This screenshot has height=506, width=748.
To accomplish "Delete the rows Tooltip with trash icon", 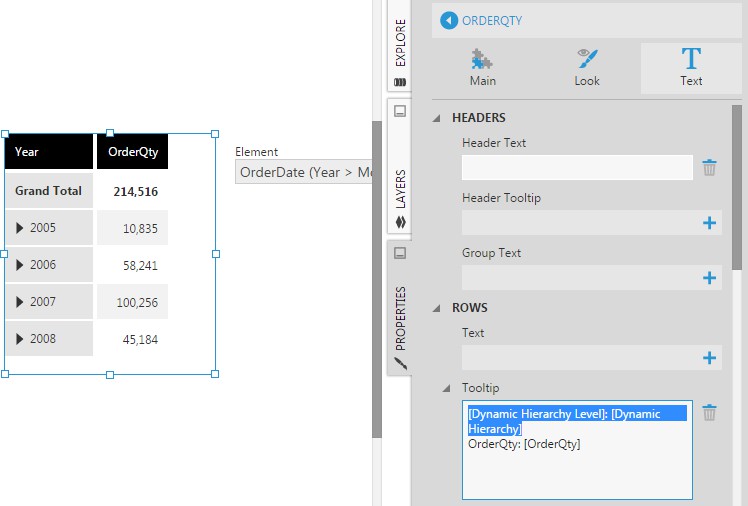I will click(709, 413).
